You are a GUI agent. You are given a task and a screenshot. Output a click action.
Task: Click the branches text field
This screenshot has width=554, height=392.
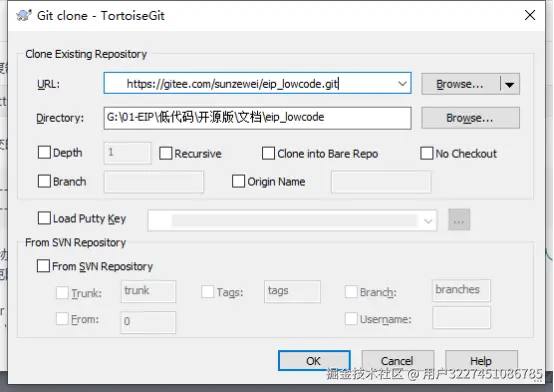click(461, 291)
